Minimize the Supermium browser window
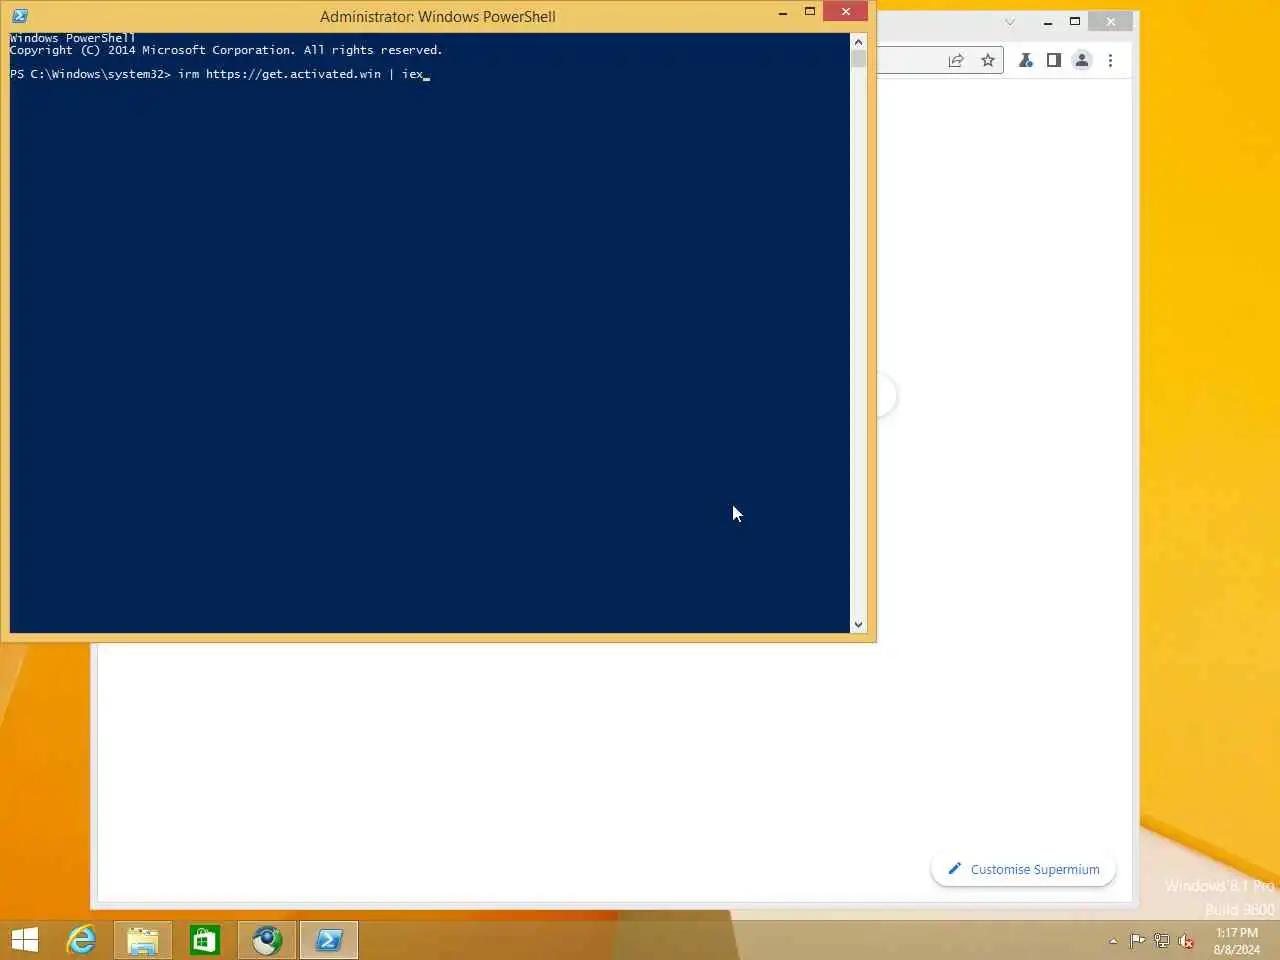Image resolution: width=1280 pixels, height=960 pixels. [1048, 22]
